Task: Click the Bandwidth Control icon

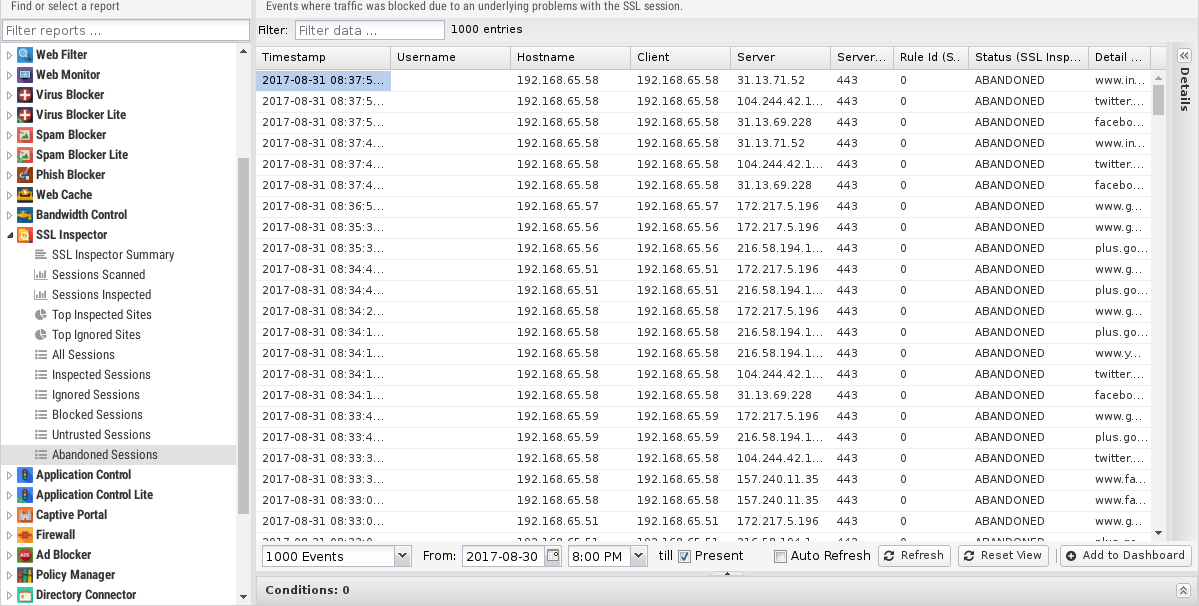Action: click(25, 215)
